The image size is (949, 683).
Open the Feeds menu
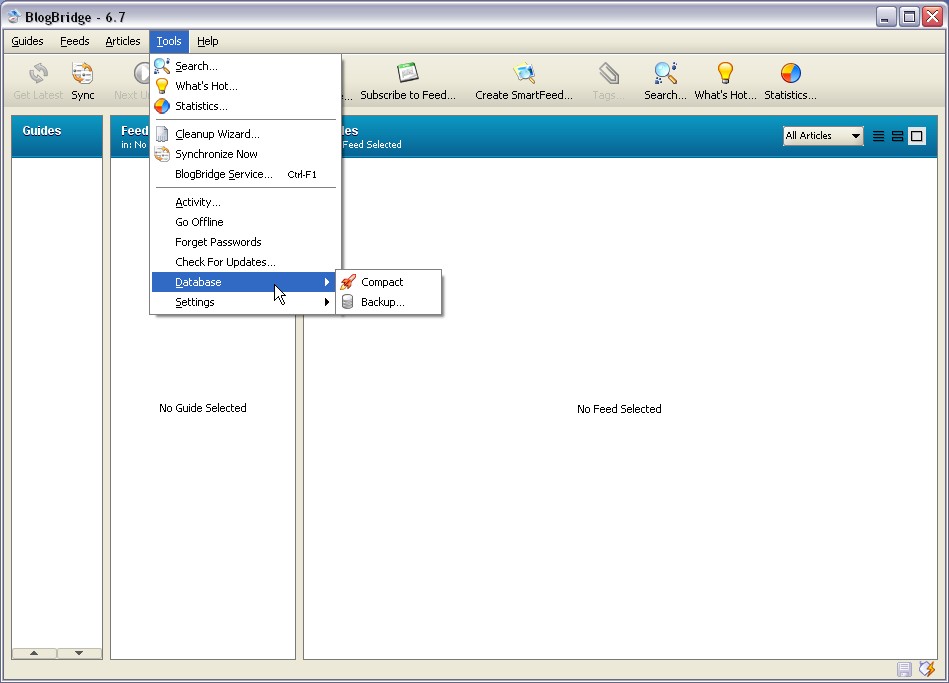pos(74,41)
